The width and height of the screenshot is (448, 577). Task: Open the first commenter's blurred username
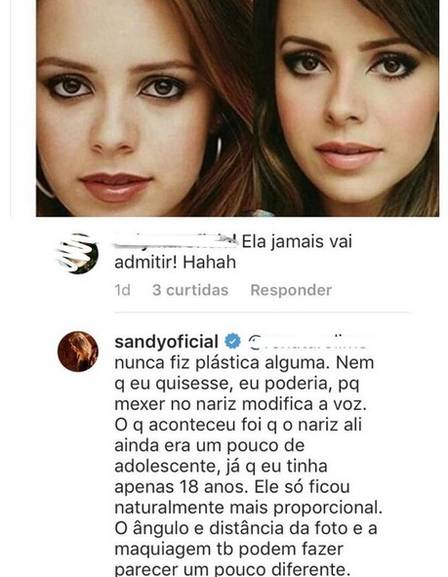(175, 240)
